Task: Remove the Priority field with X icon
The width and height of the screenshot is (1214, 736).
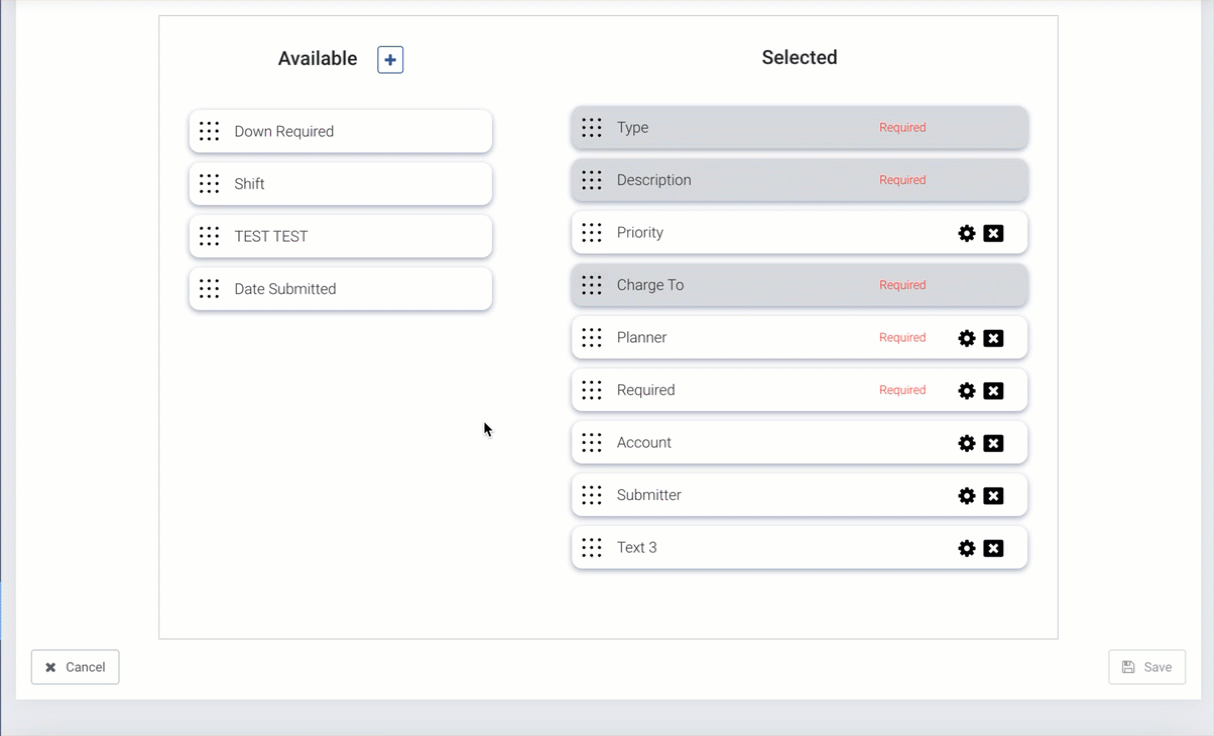Action: coord(993,233)
